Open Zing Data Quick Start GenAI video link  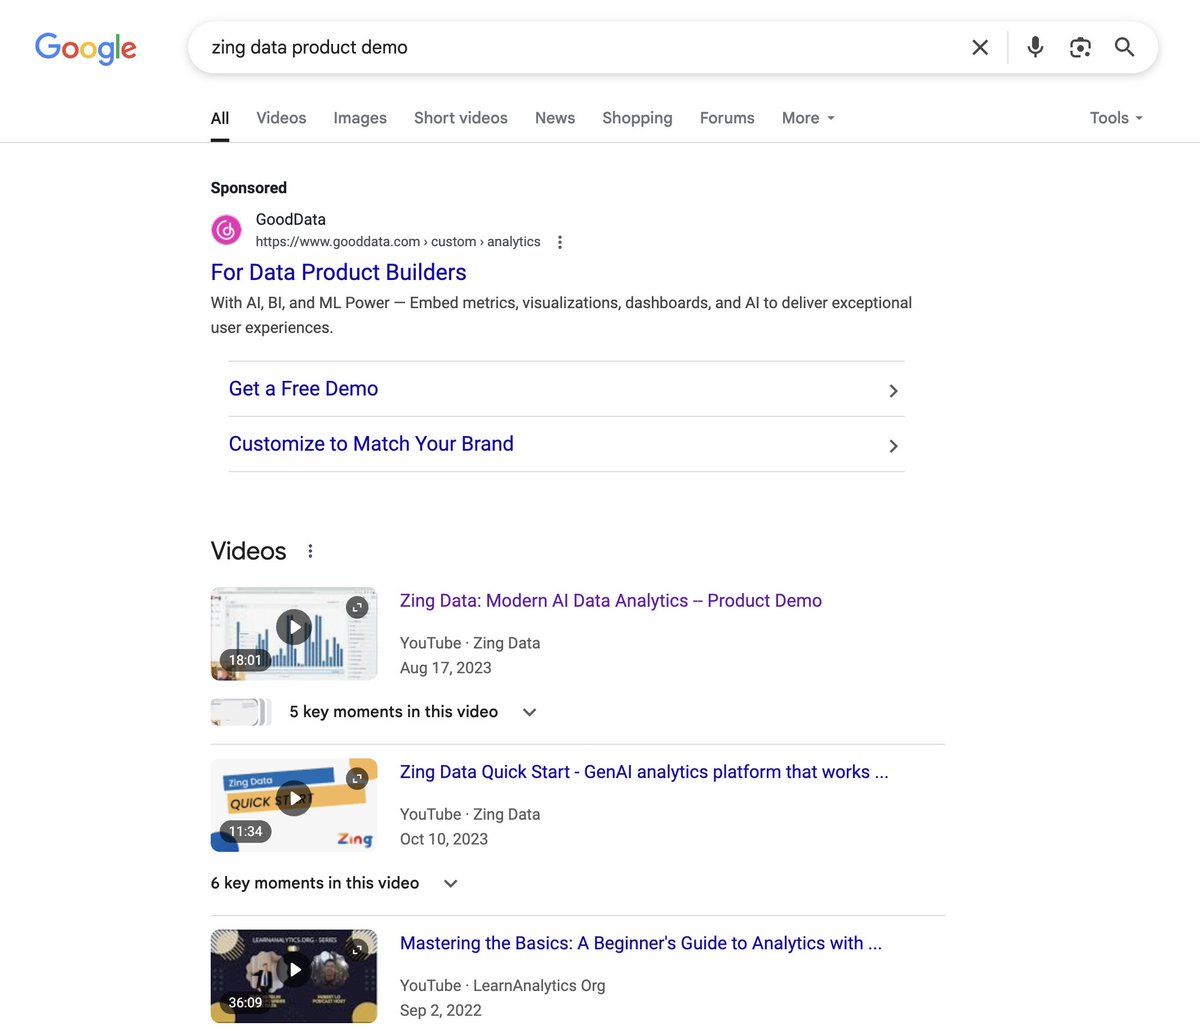[644, 772]
